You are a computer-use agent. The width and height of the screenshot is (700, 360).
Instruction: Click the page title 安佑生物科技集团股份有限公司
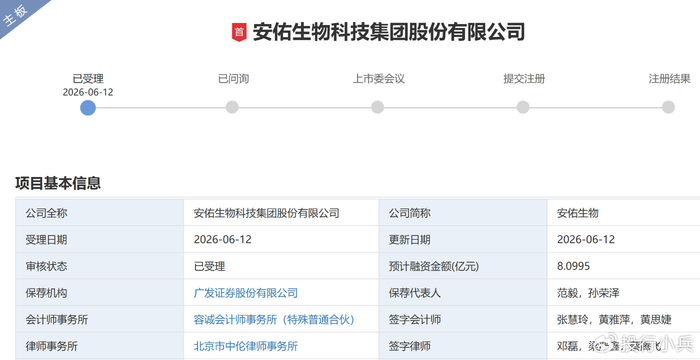click(x=389, y=33)
